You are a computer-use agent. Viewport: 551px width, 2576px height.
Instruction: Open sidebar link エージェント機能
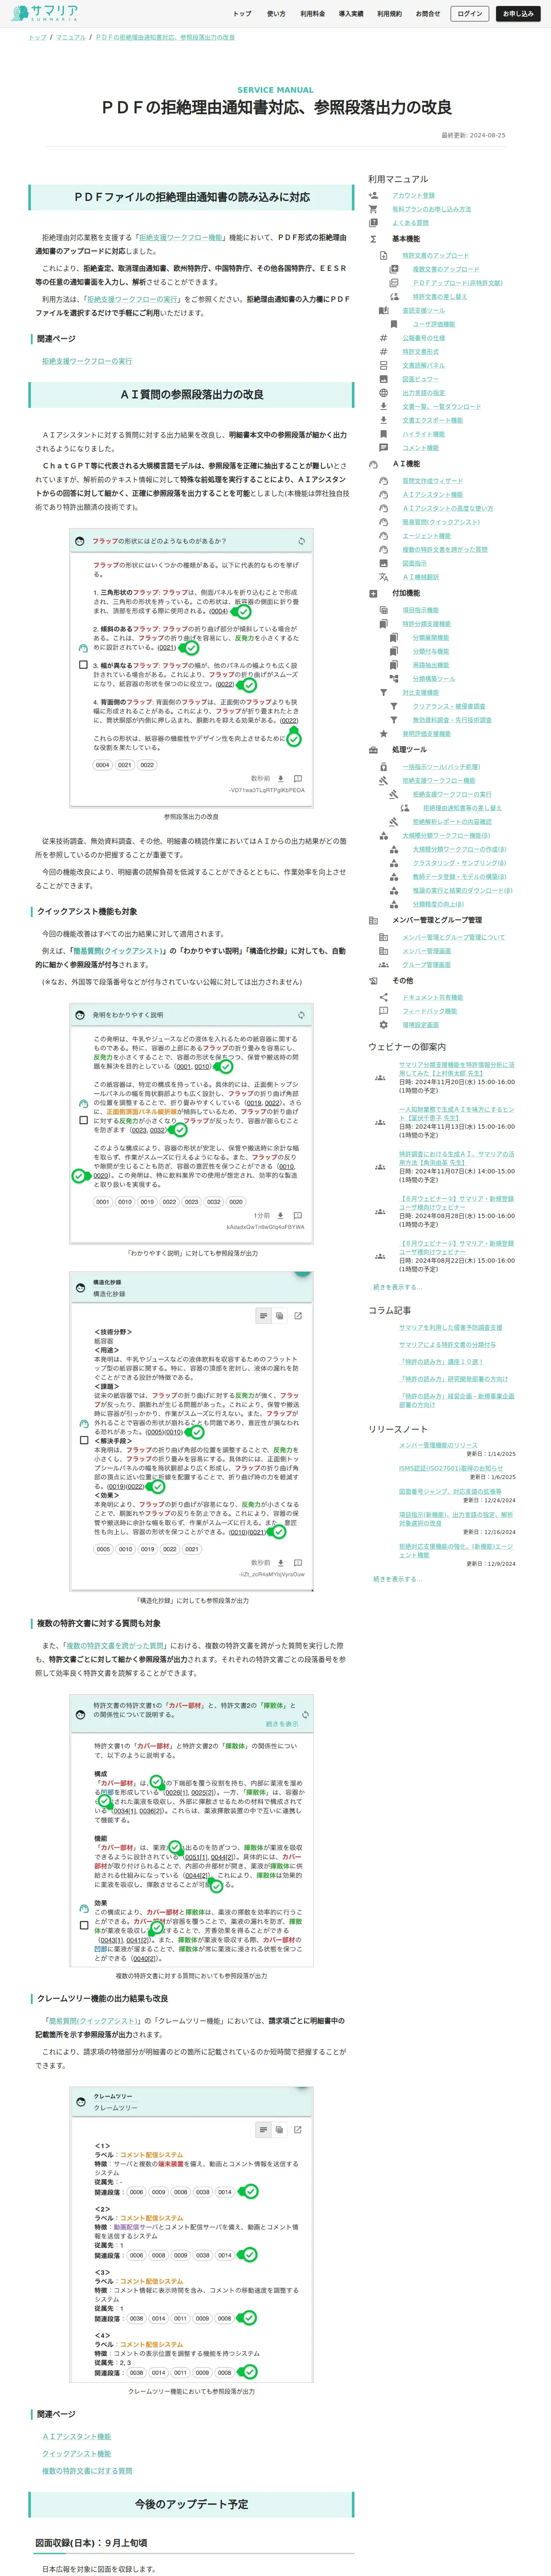[x=427, y=536]
